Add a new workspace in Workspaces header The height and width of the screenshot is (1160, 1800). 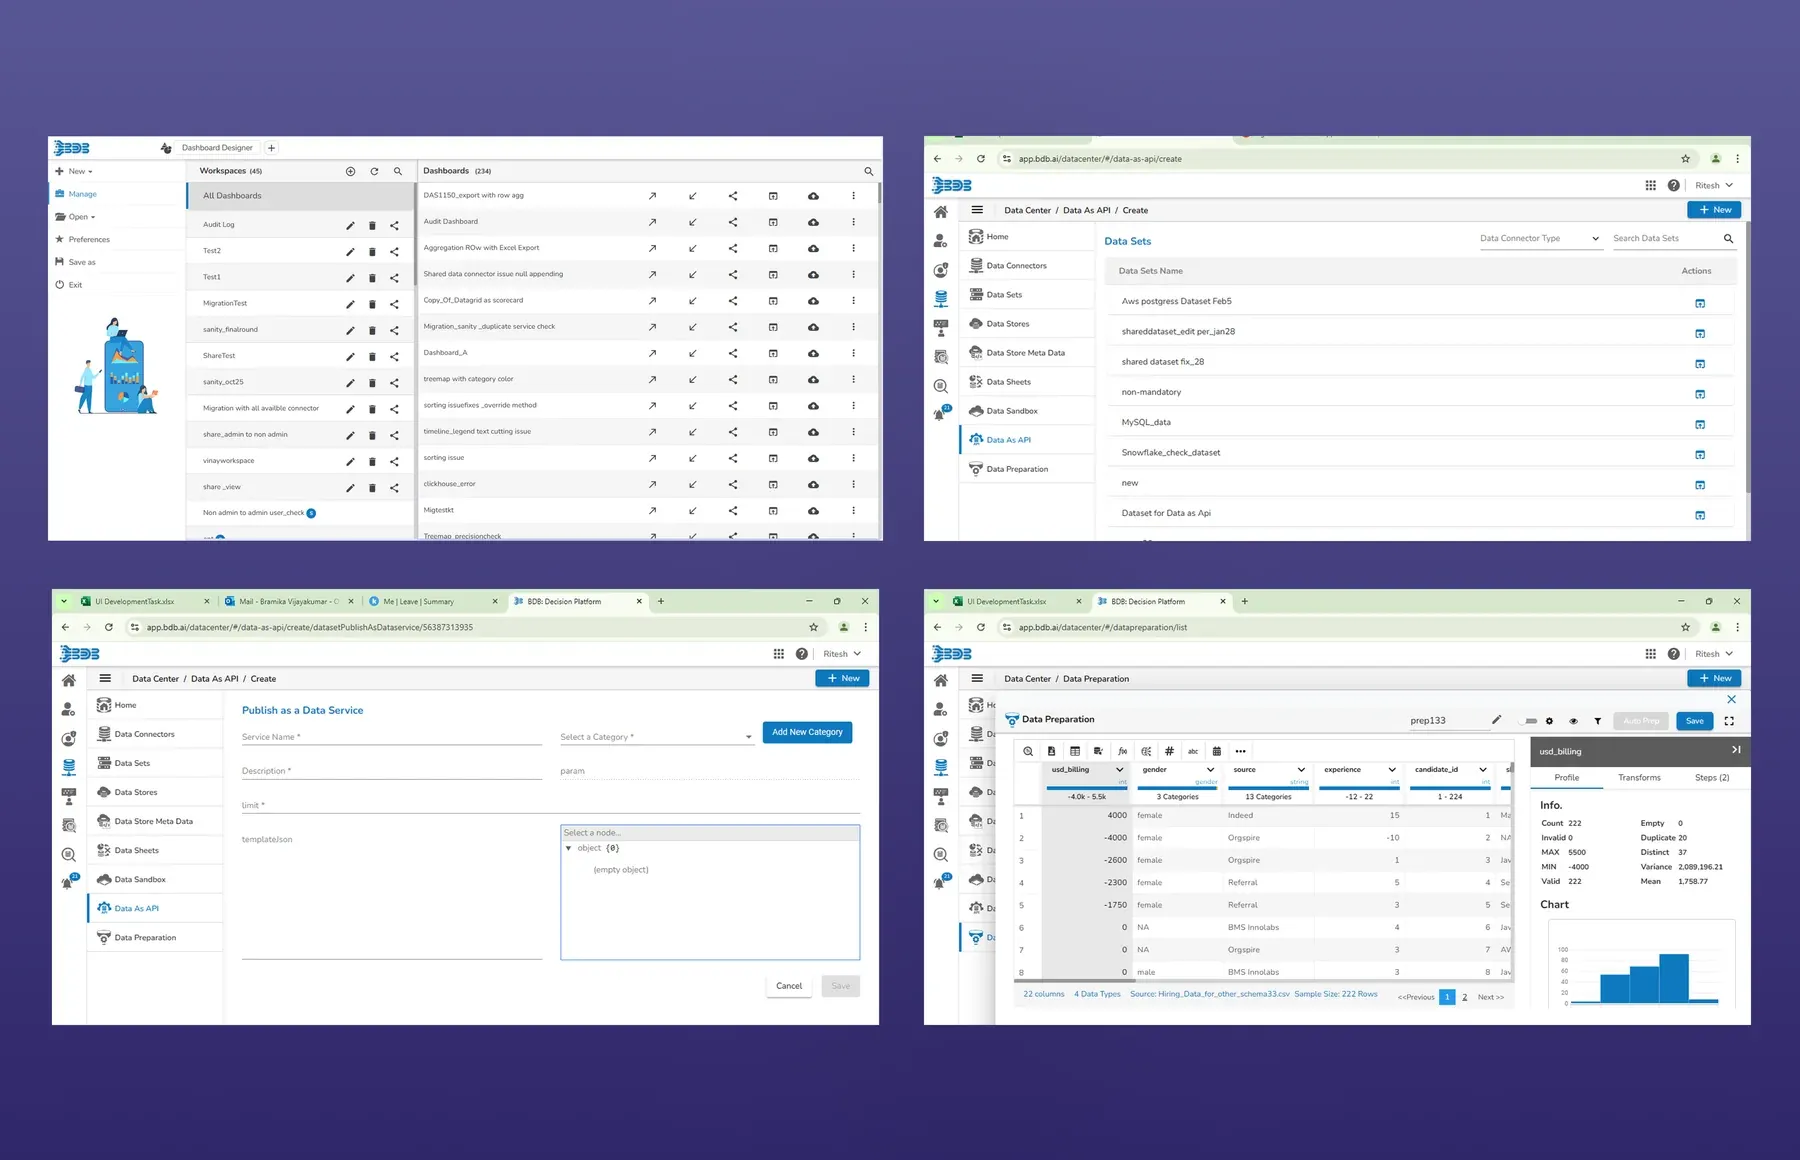pyautogui.click(x=350, y=171)
